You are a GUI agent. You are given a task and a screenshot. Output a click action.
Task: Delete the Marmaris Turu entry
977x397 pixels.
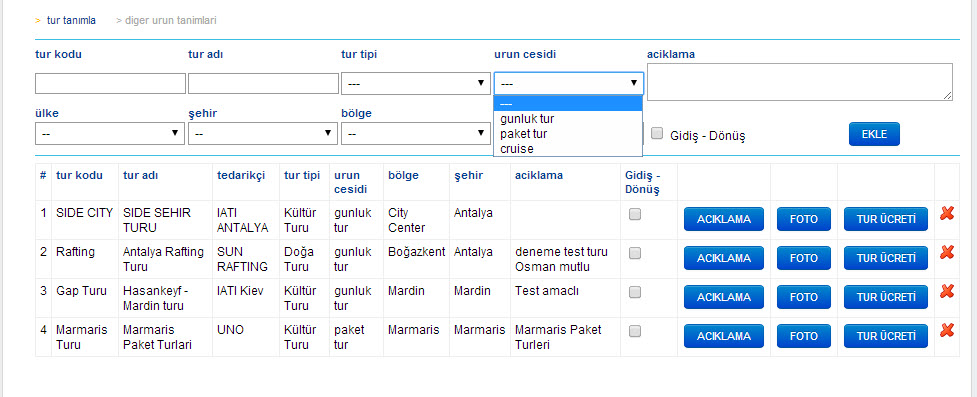[946, 330]
